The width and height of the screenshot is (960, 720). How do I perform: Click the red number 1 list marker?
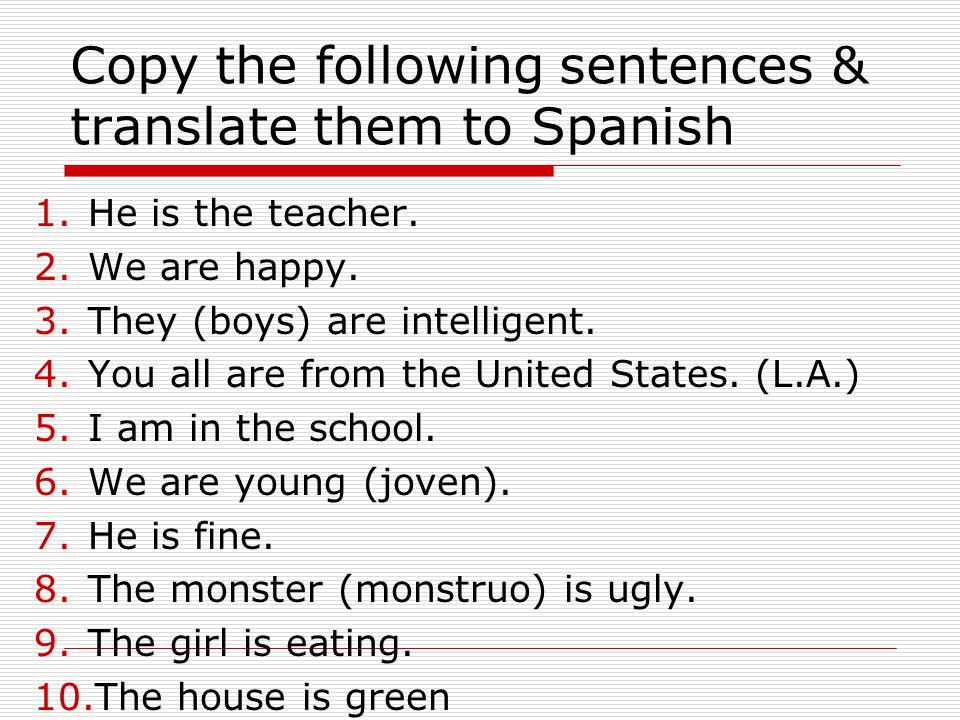click(51, 214)
